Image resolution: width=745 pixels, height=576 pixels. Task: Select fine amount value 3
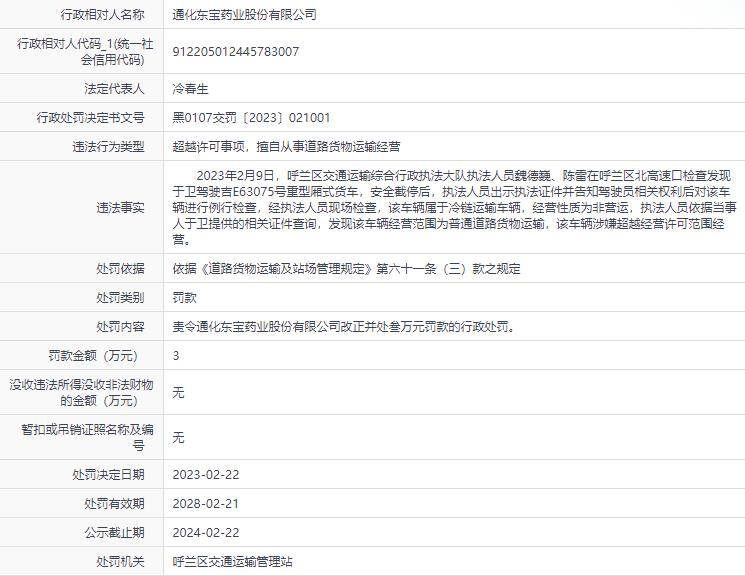[x=176, y=356]
